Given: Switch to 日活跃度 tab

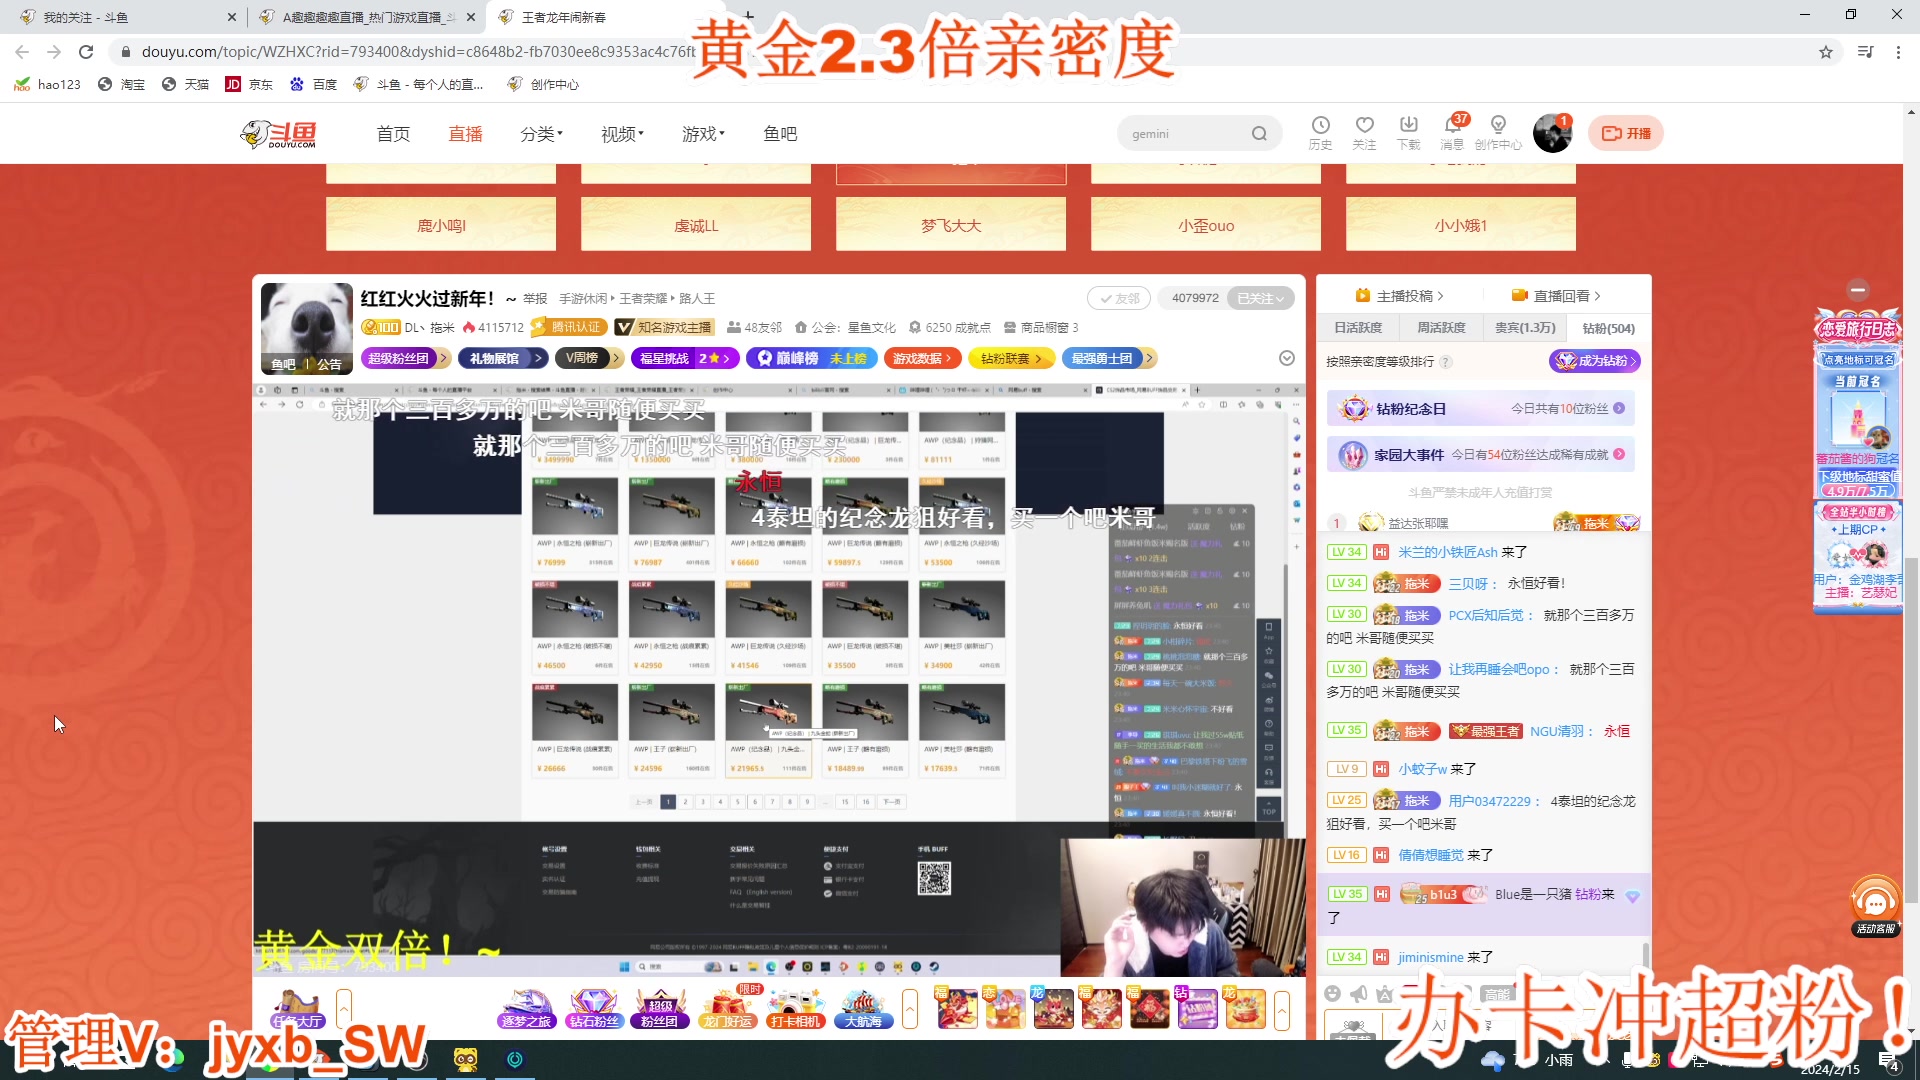Looking at the screenshot, I should (x=1357, y=328).
